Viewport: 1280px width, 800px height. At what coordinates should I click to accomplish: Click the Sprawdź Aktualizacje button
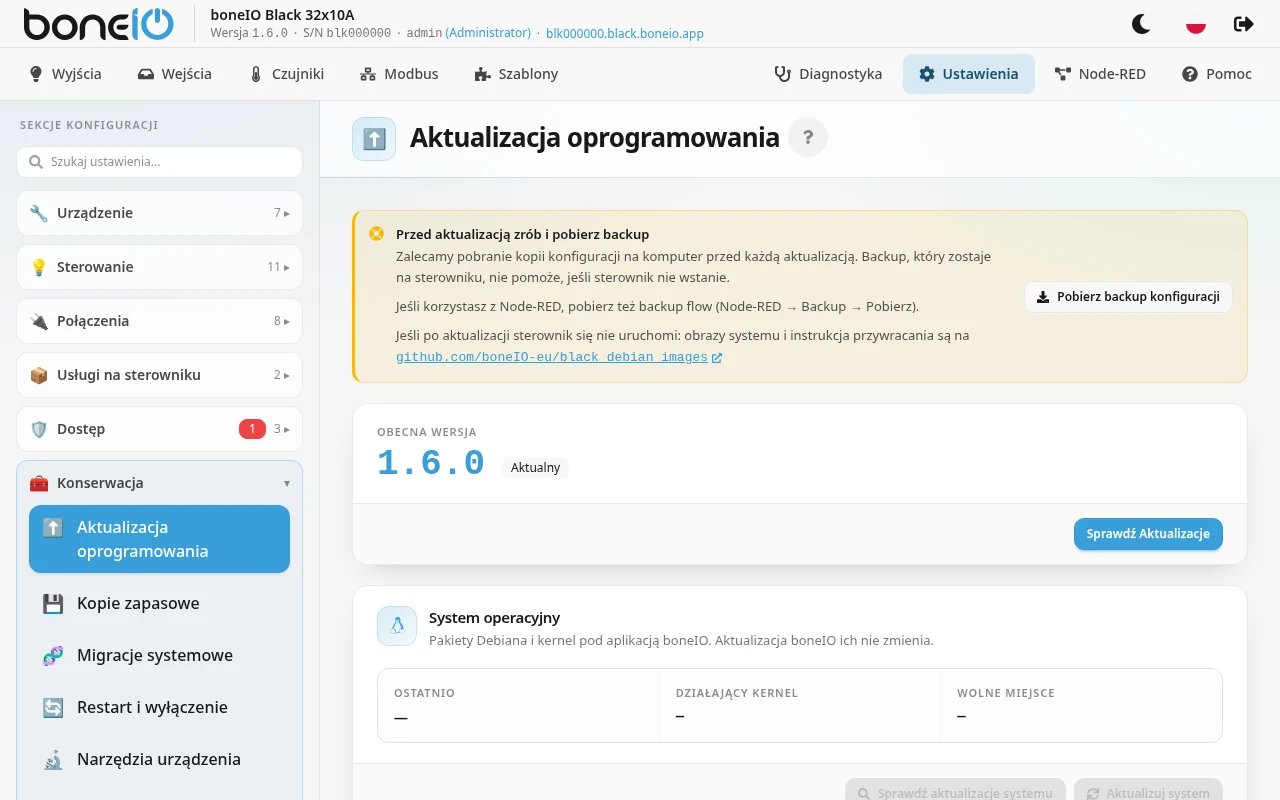pyautogui.click(x=1148, y=534)
